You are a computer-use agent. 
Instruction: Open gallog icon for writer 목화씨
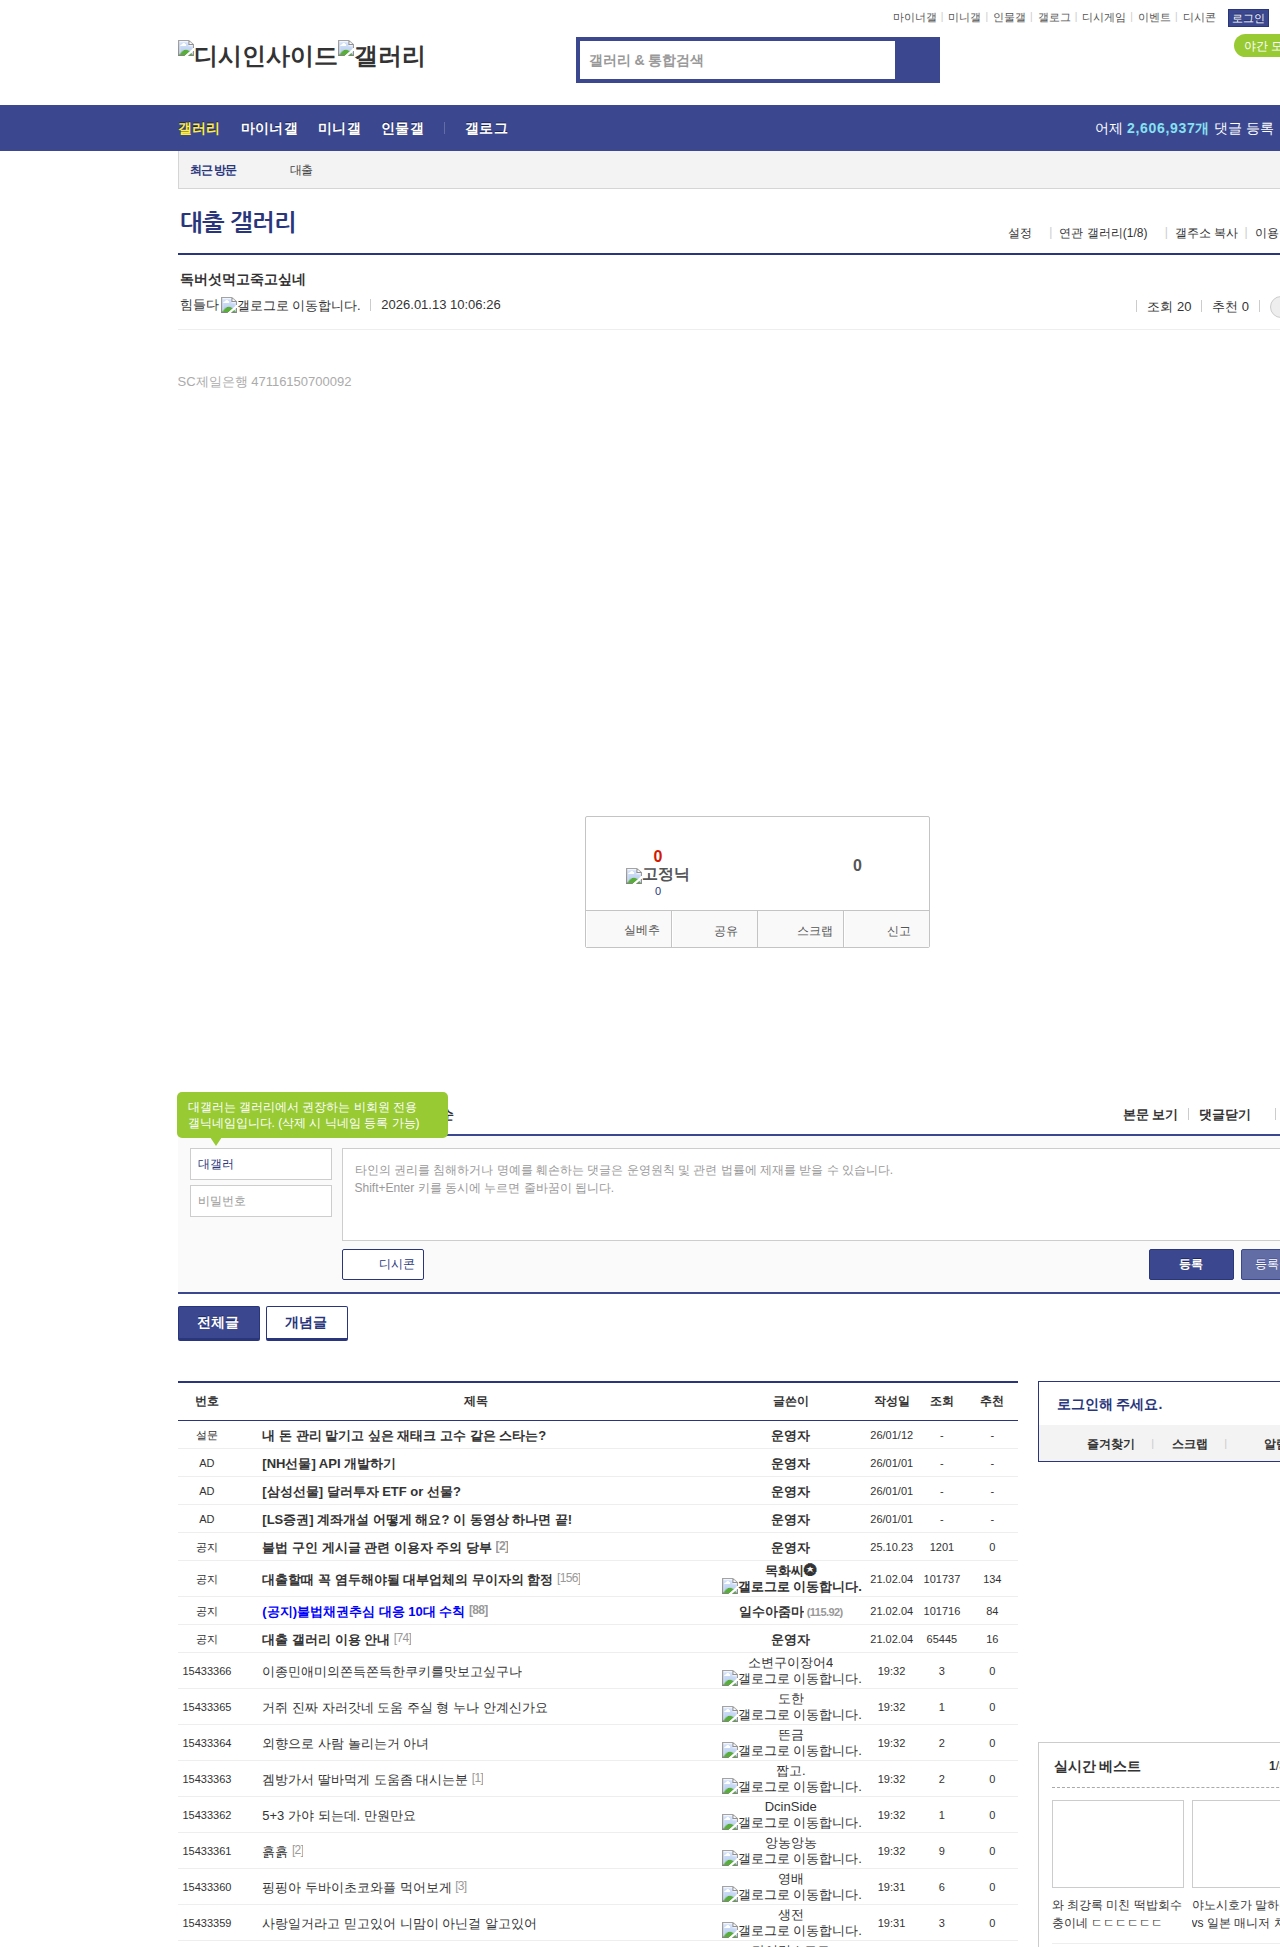point(791,1587)
